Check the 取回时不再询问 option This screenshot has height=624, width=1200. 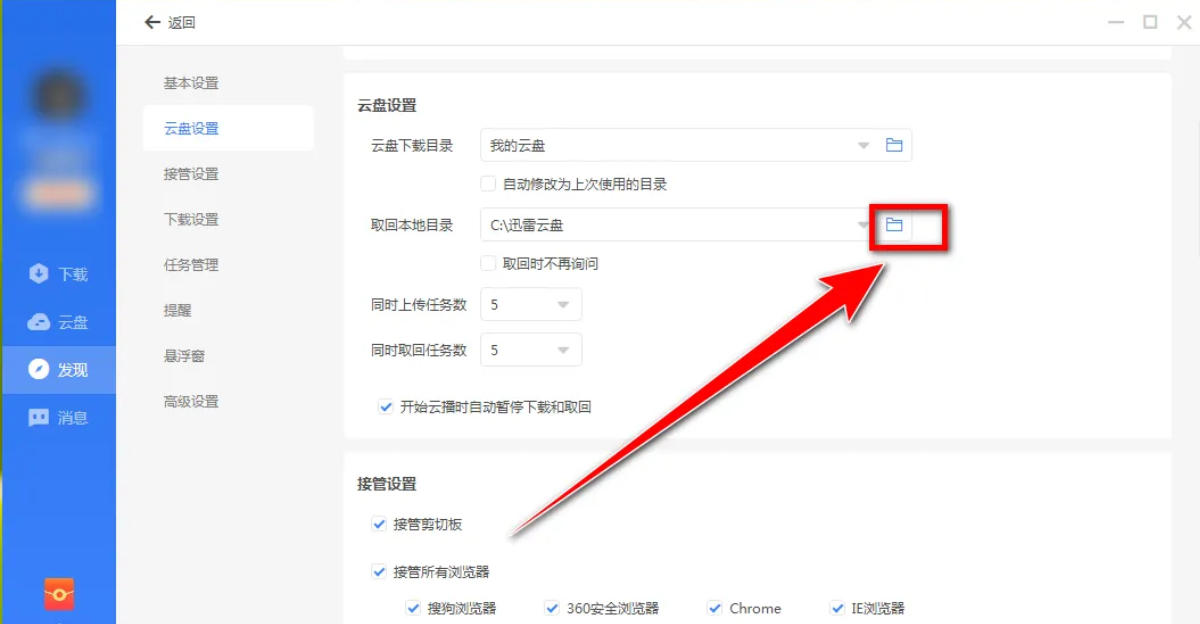488,263
